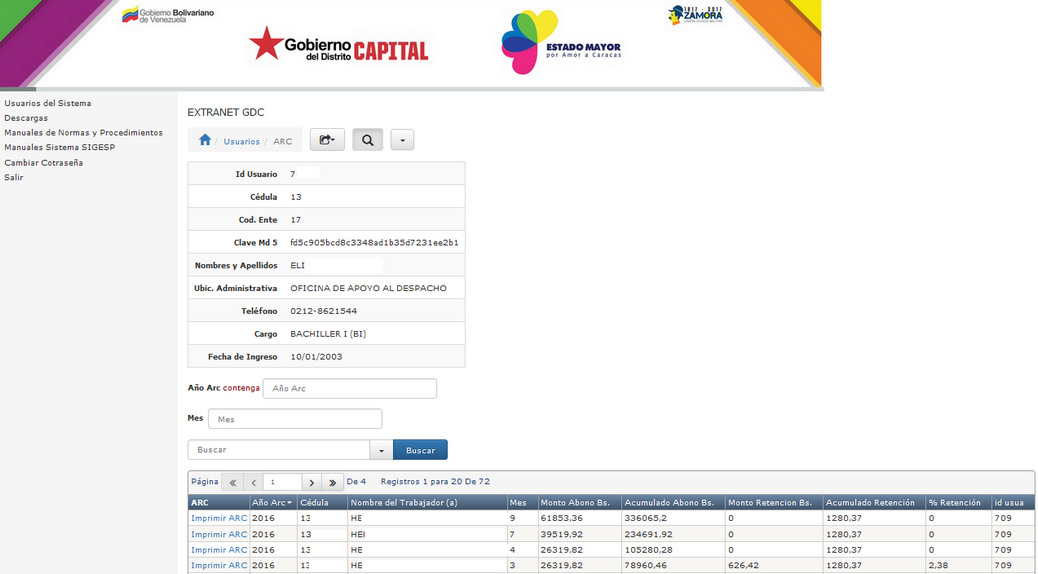1038x574 pixels.
Task: Sort by Nombre del Trabajador column
Action: coord(404,502)
